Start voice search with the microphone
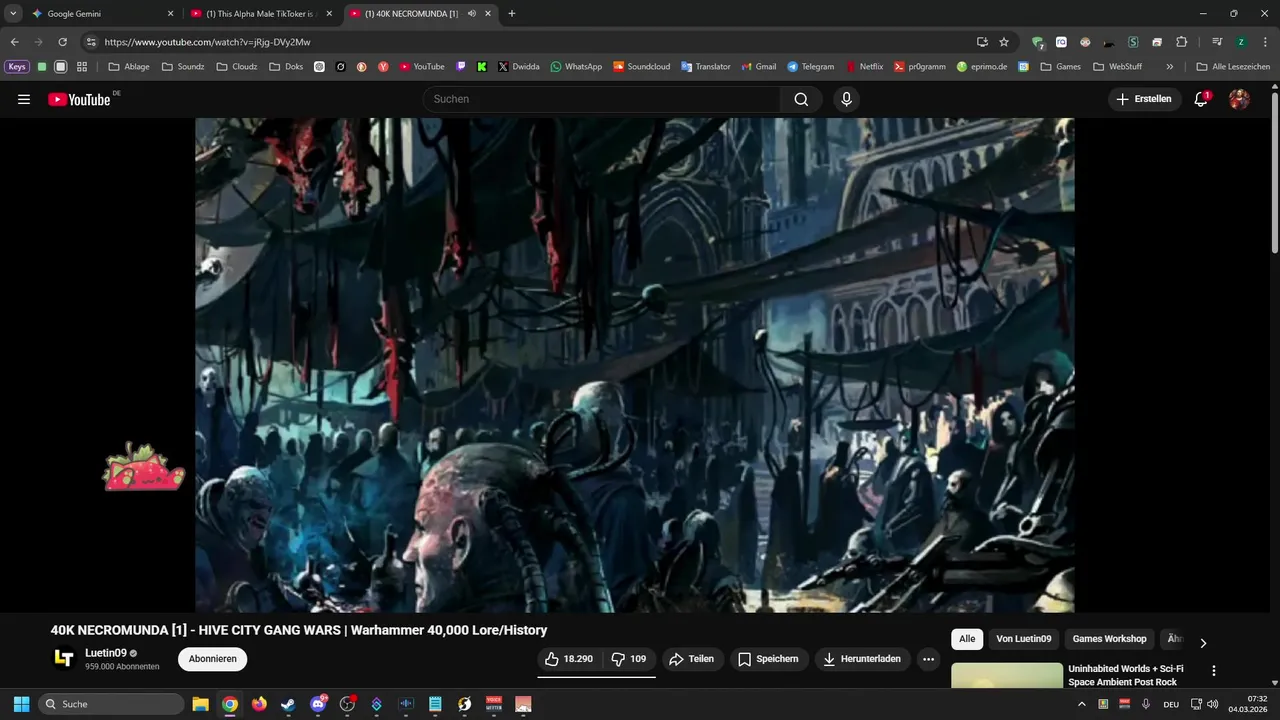The image size is (1280, 720). point(846,99)
